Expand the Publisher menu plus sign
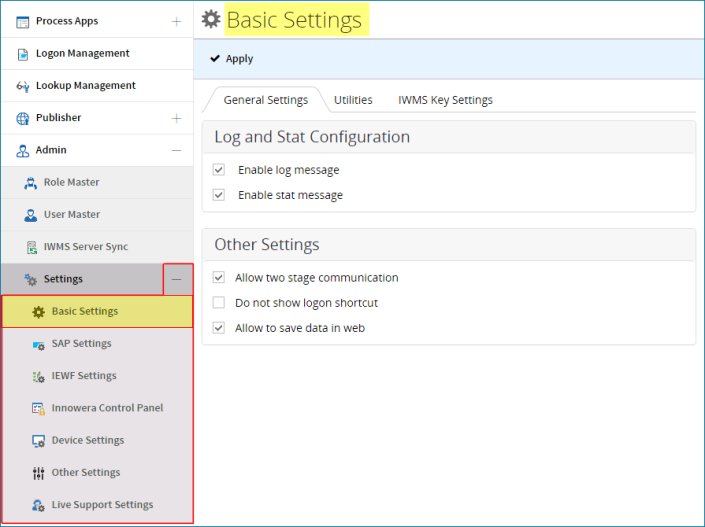Image resolution: width=705 pixels, height=527 pixels. click(177, 118)
